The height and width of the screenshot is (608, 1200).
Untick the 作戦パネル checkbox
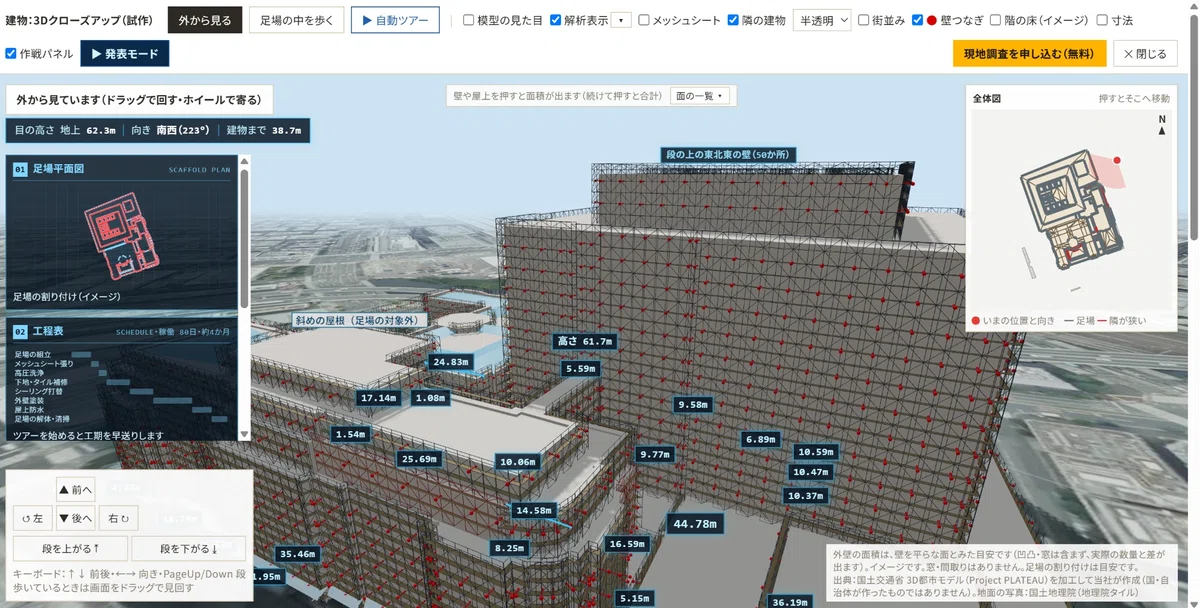click(x=11, y=54)
